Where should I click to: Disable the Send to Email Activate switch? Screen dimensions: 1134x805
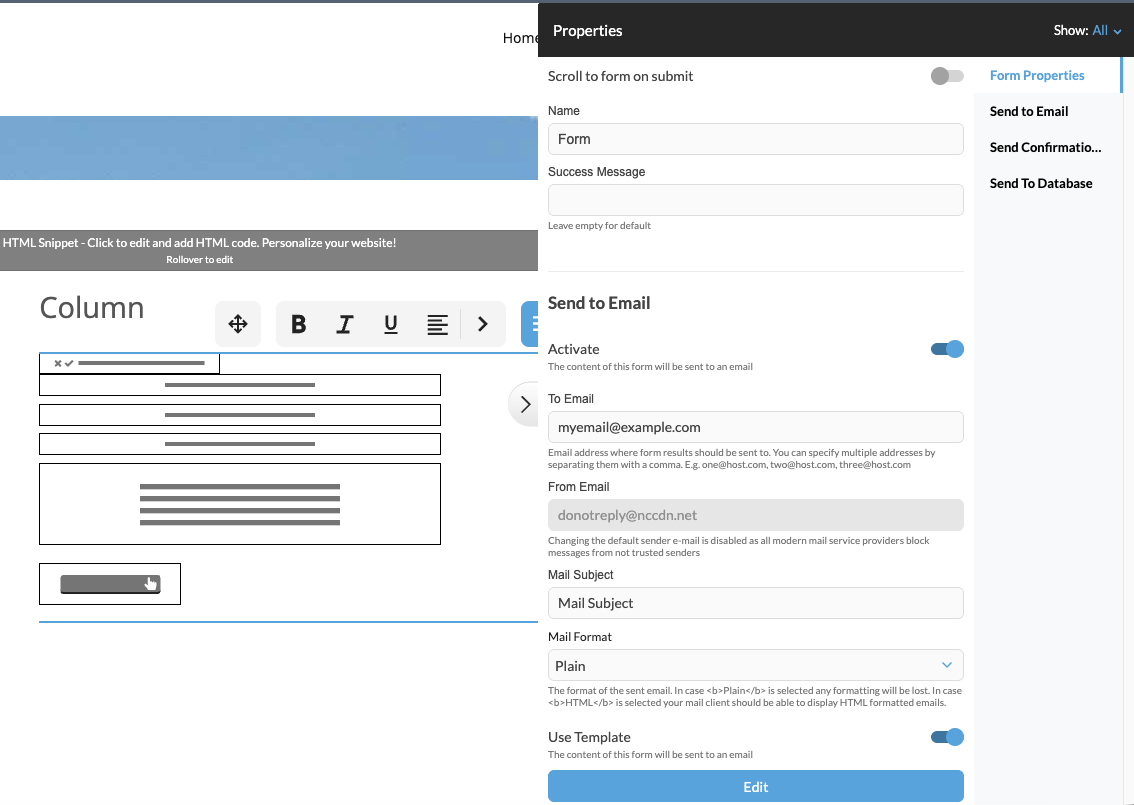[946, 349]
